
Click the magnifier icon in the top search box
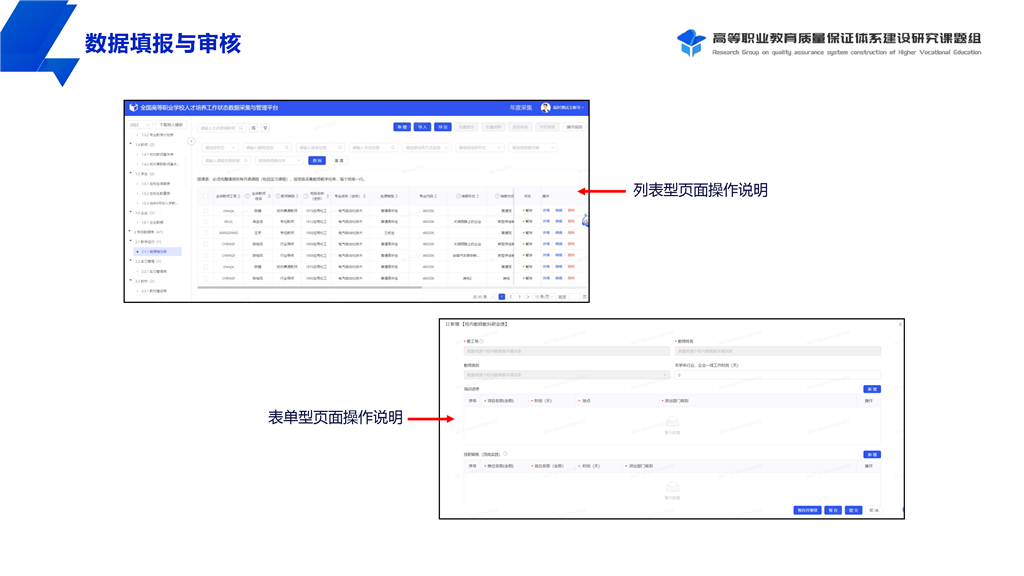point(241,128)
